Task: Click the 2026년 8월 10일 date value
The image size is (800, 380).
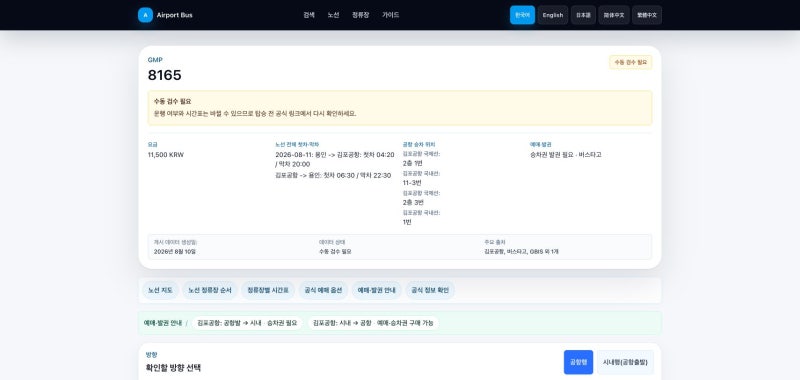Action: click(174, 251)
